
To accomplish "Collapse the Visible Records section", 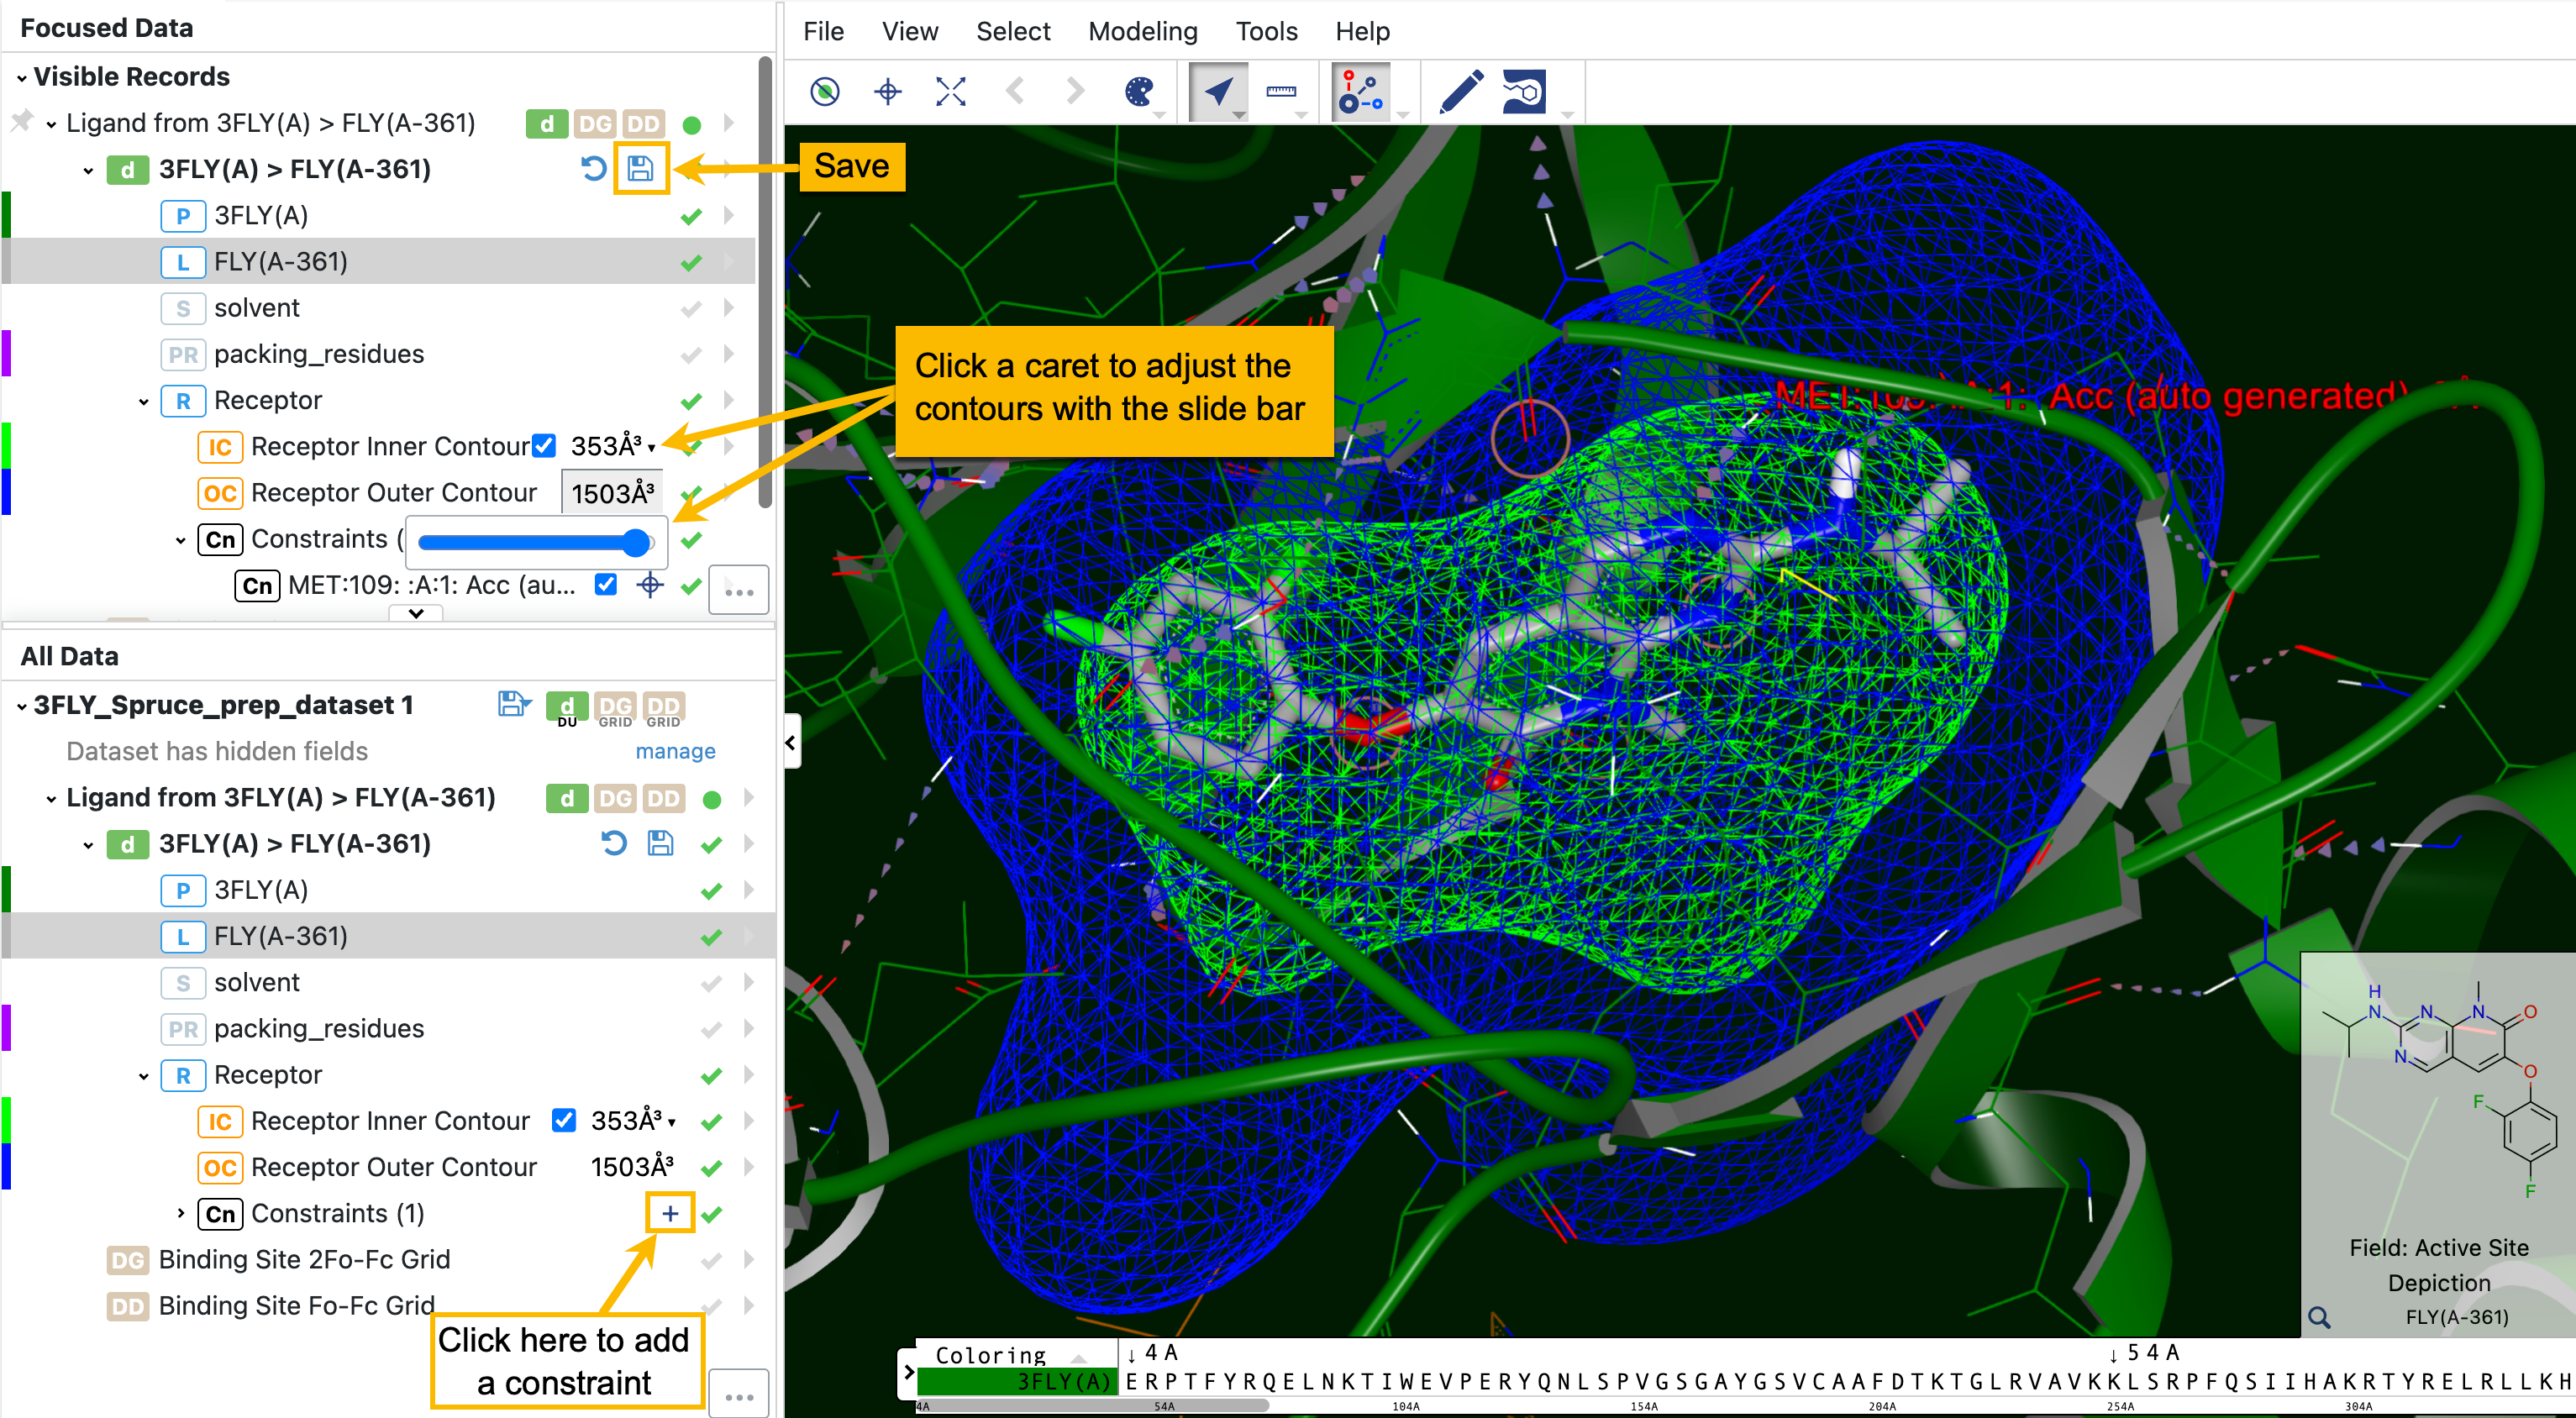I will (22, 77).
